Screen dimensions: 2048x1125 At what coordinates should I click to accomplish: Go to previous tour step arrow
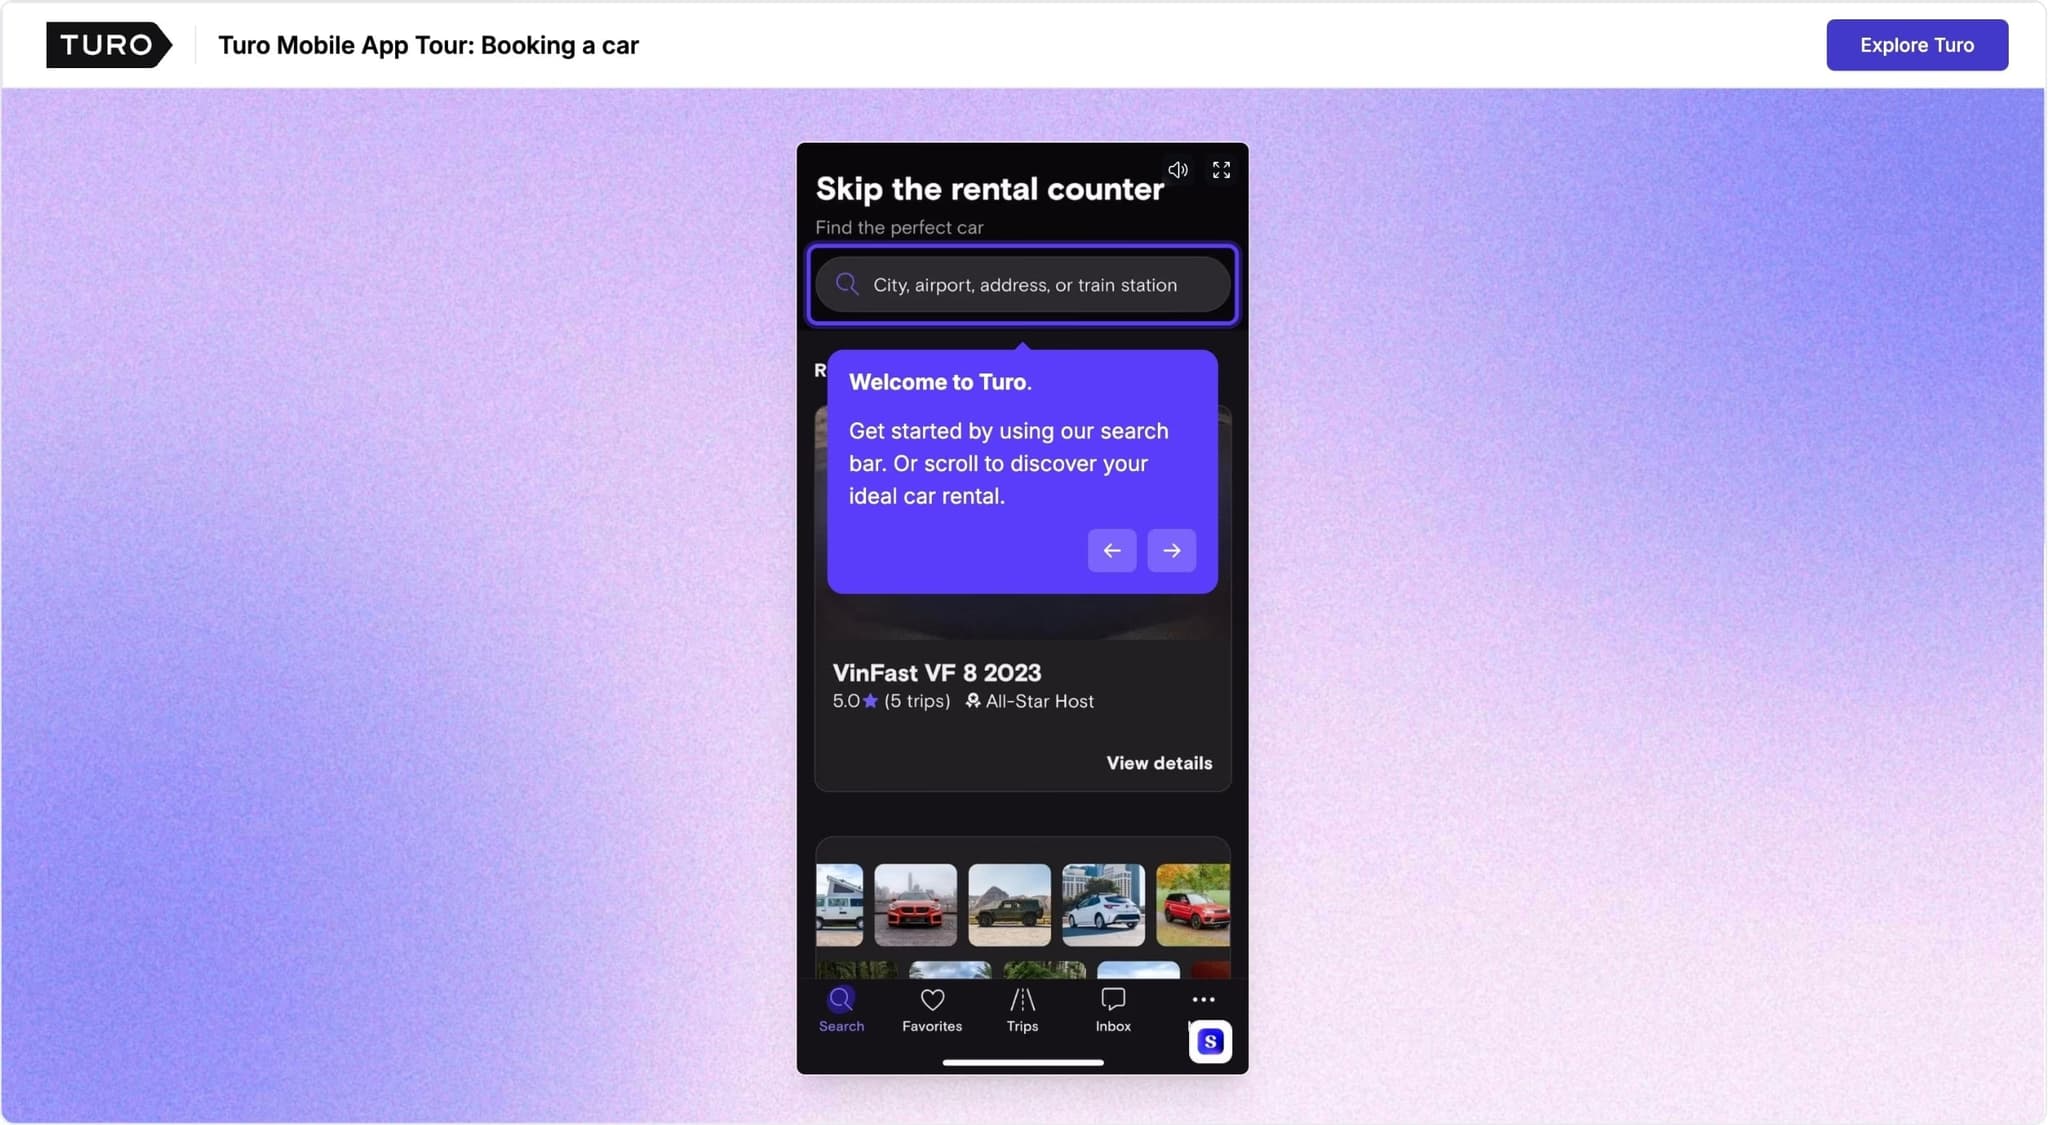coord(1112,551)
